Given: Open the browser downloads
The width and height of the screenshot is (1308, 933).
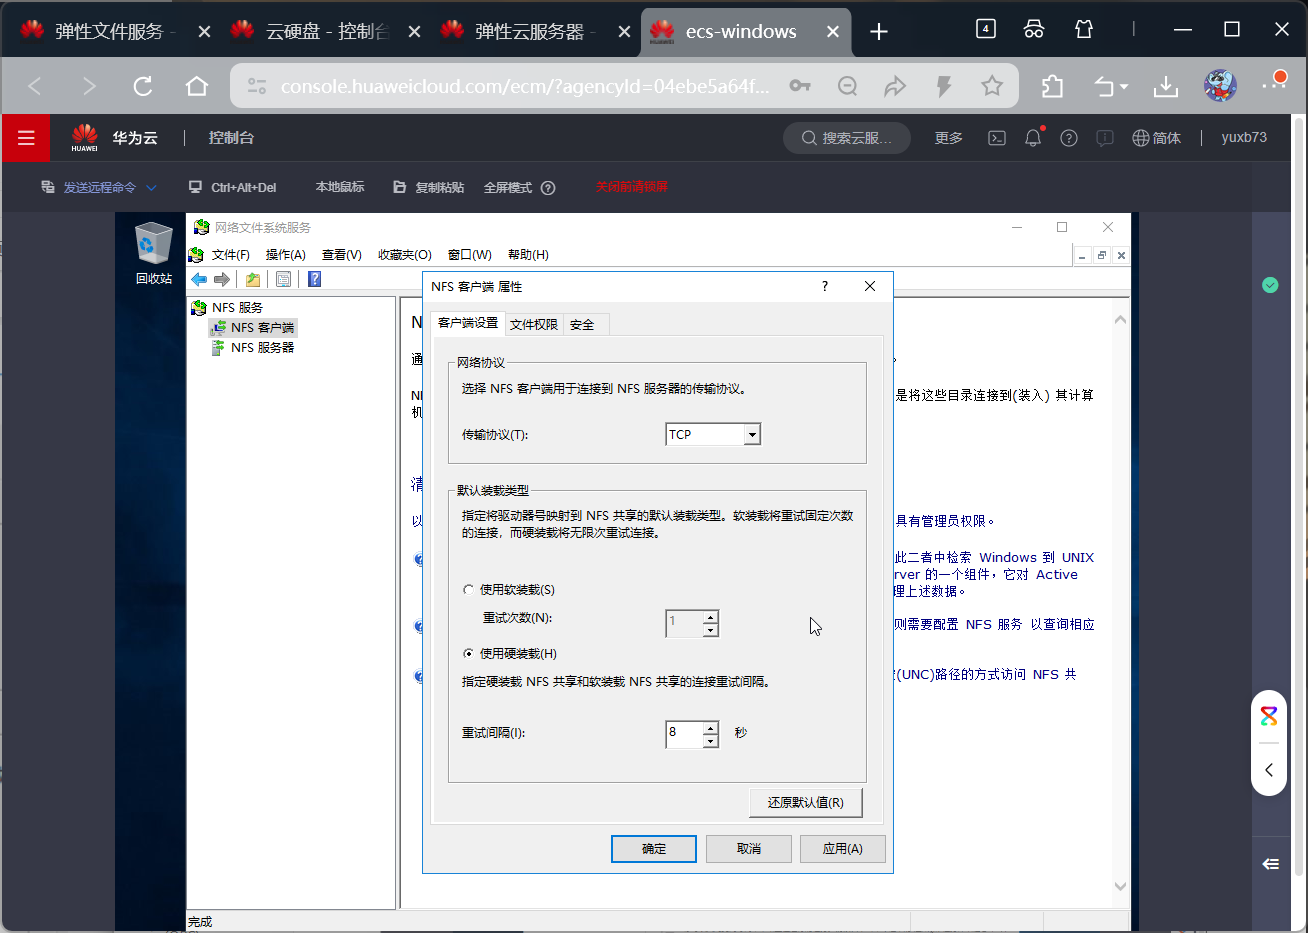Looking at the screenshot, I should (1166, 86).
